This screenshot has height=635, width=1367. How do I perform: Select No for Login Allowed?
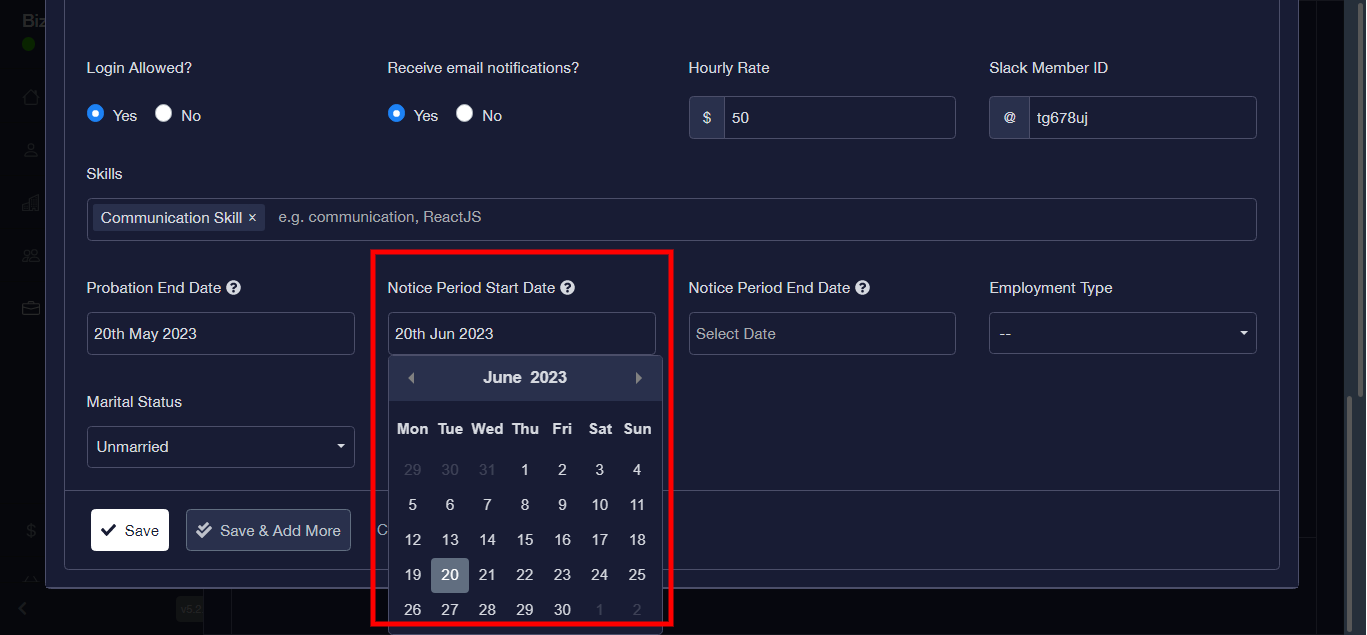click(x=164, y=114)
